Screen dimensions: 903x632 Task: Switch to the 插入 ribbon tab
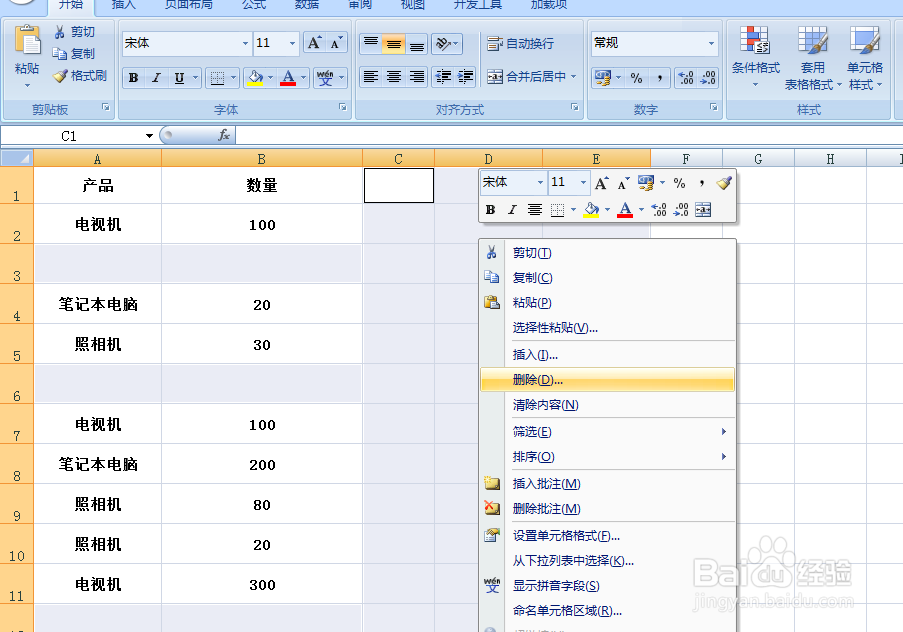tap(122, 8)
